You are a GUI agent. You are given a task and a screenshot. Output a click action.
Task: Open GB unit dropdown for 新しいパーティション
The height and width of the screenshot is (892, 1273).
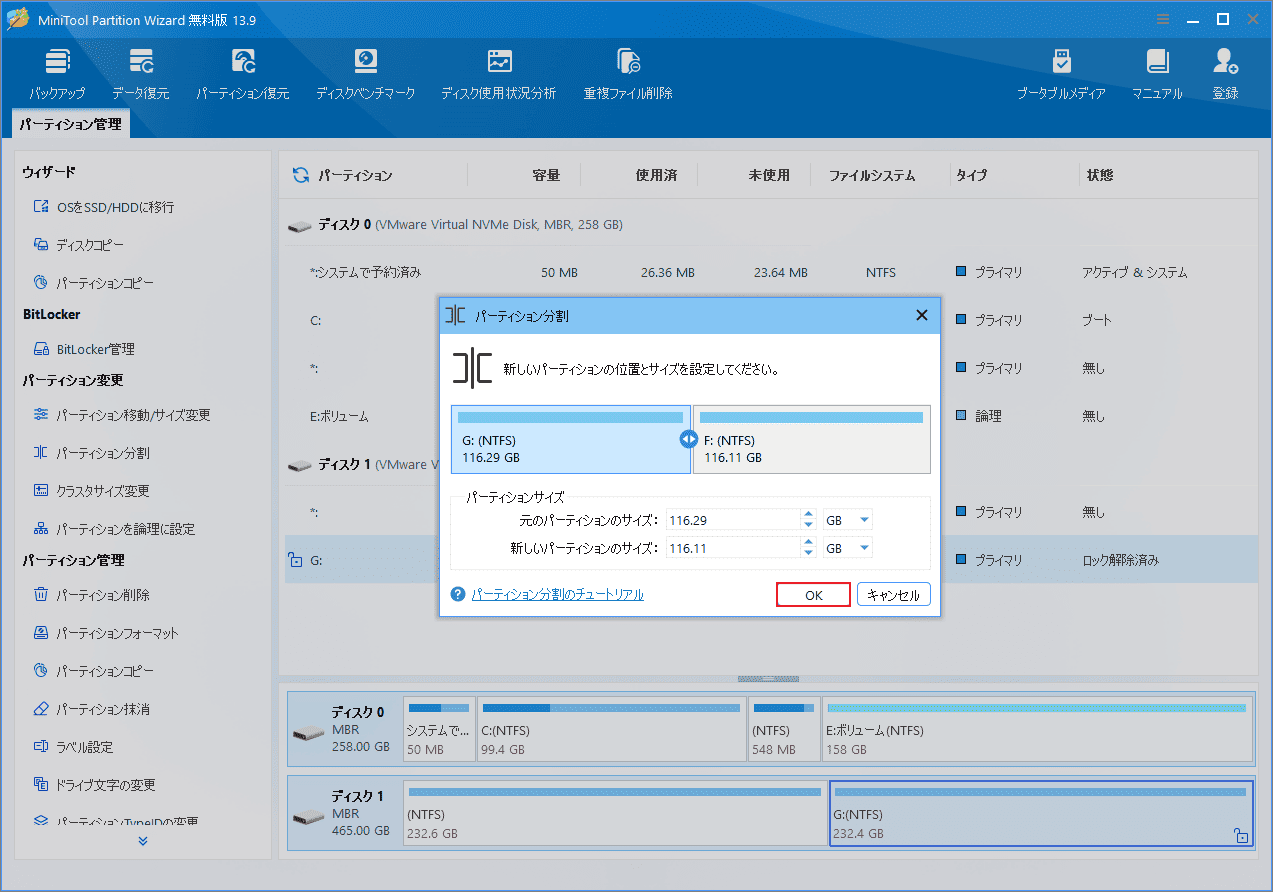pos(847,548)
